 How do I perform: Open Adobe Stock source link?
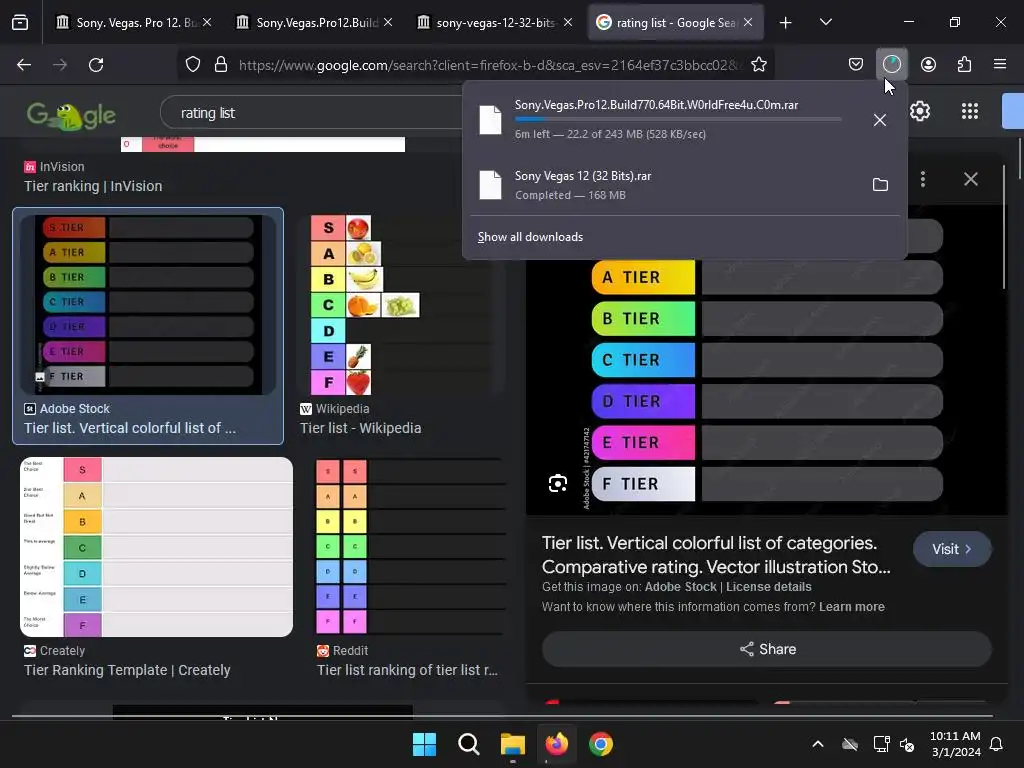pos(680,587)
